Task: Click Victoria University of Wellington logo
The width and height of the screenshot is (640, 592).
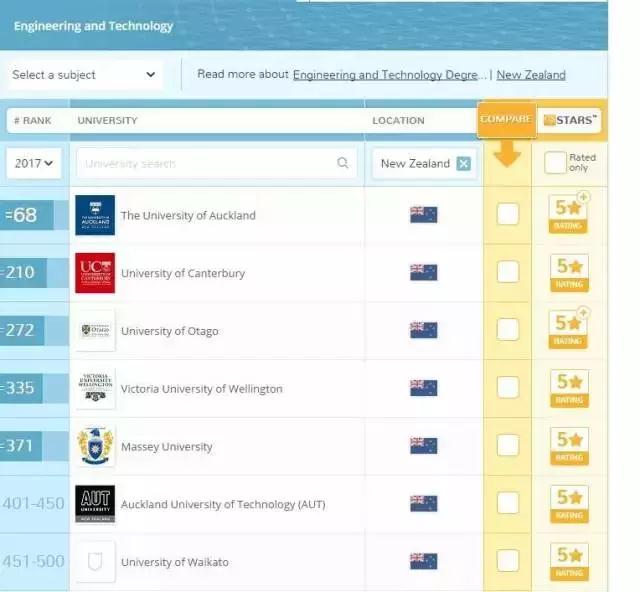Action: click(95, 389)
